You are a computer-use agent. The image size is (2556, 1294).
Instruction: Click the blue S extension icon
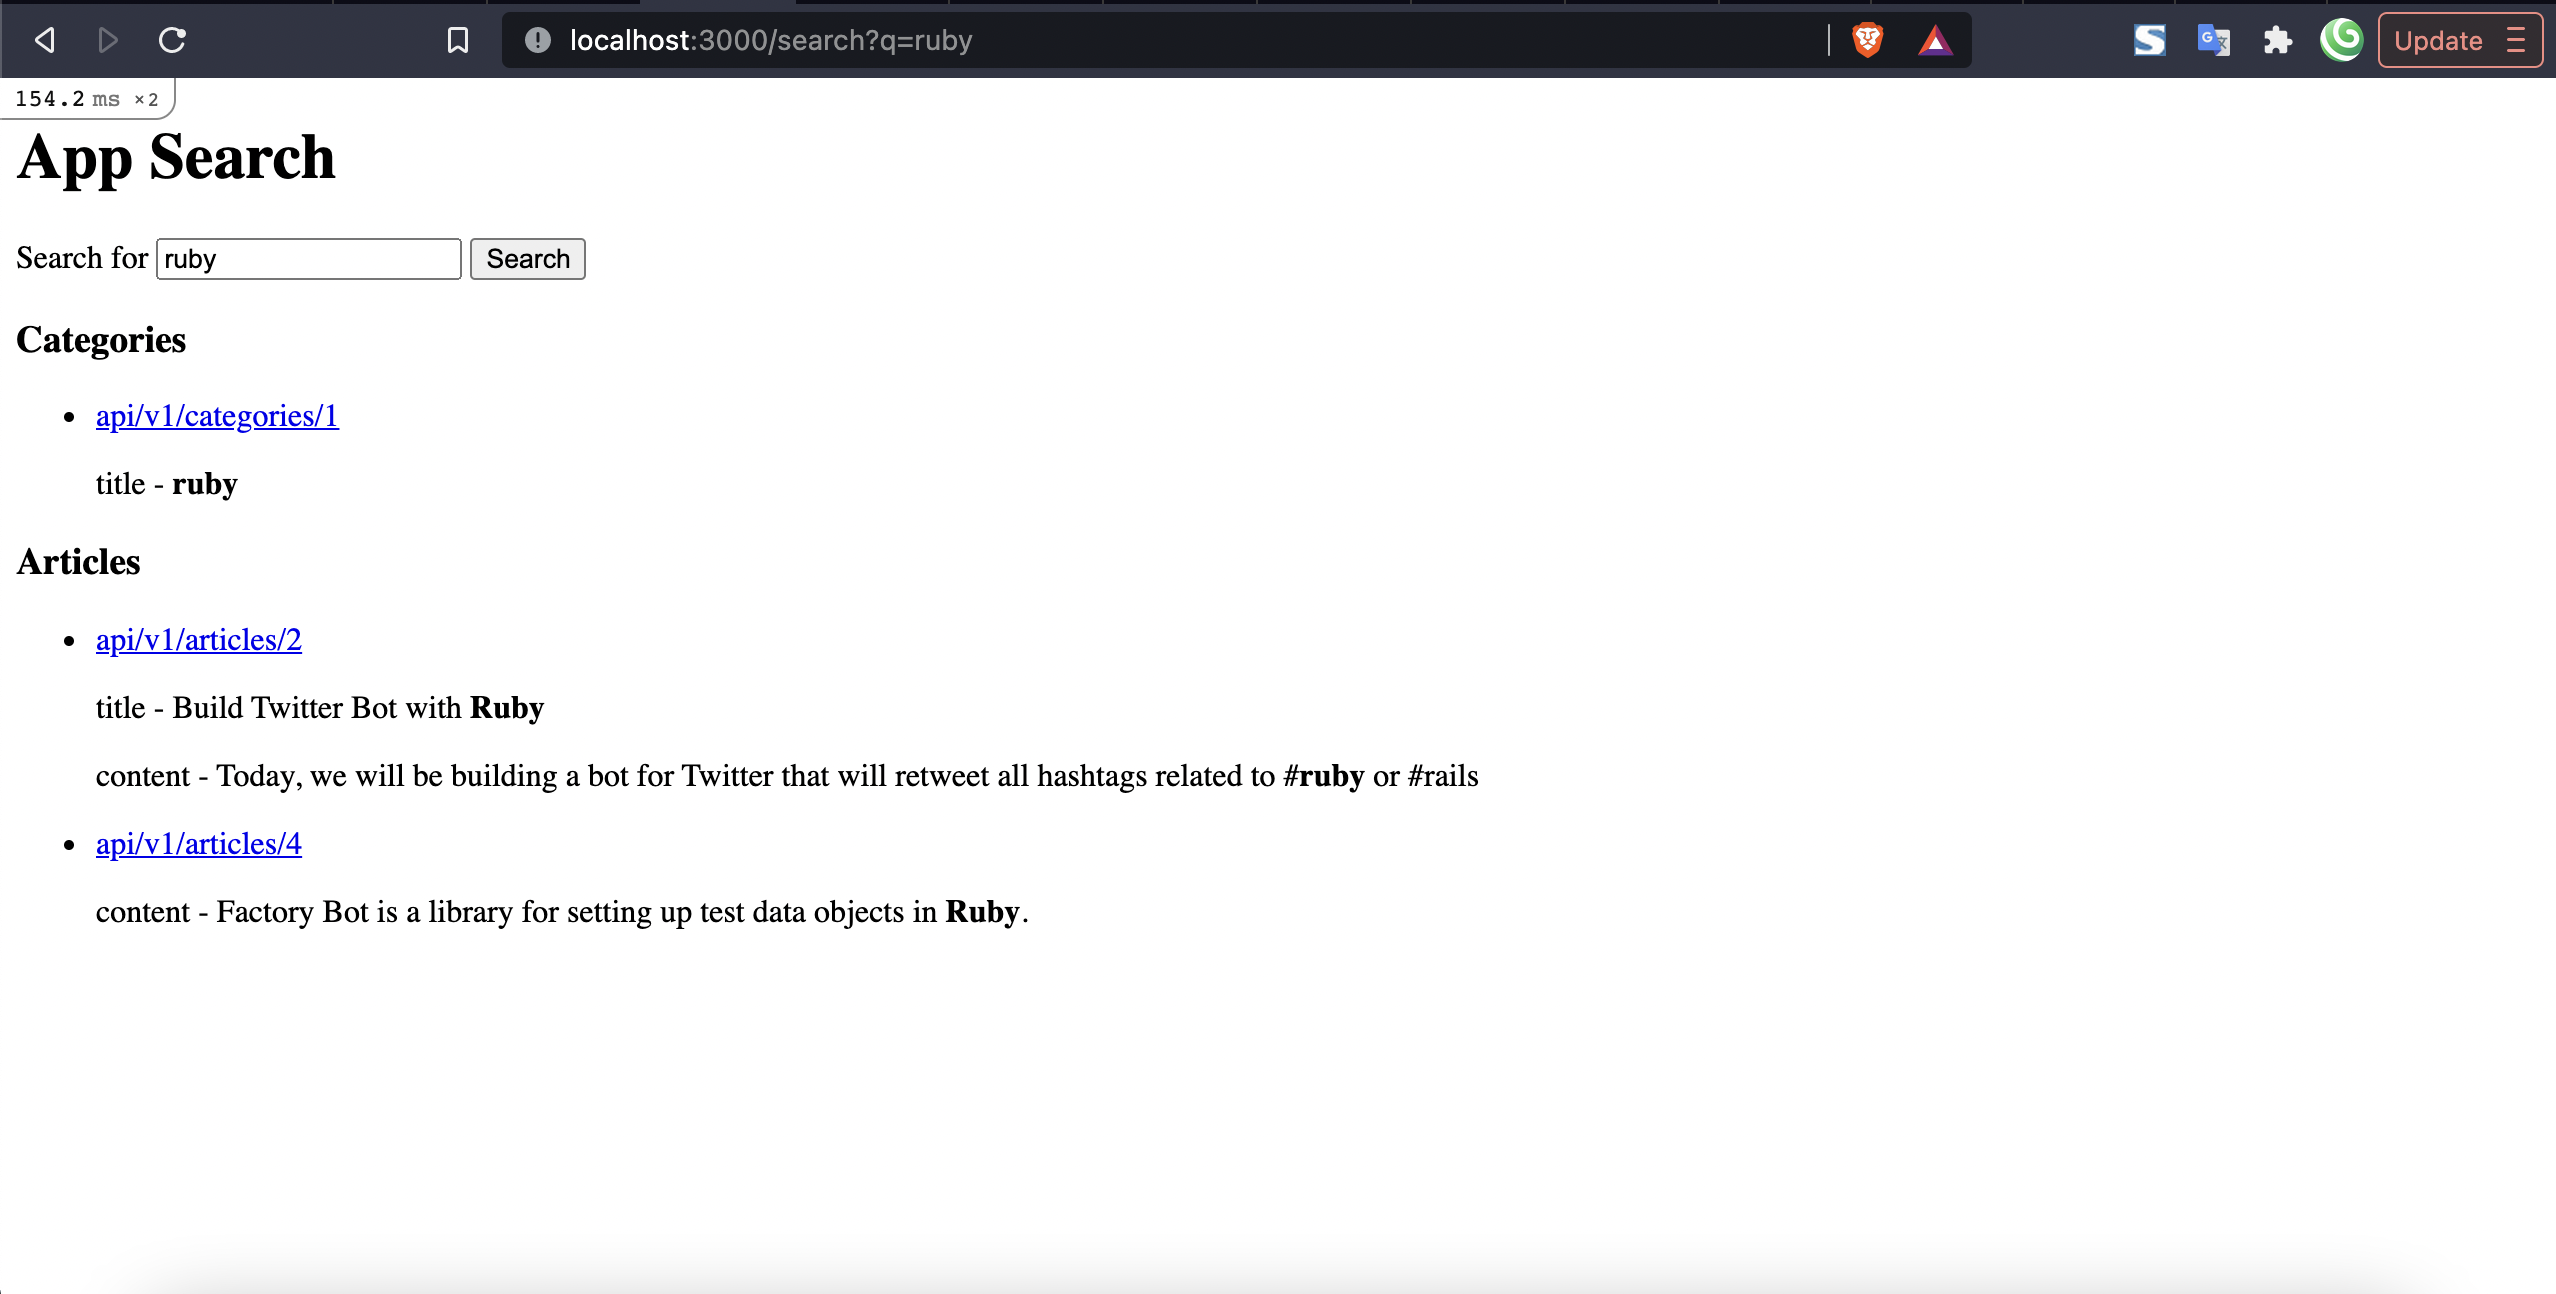coord(2149,40)
